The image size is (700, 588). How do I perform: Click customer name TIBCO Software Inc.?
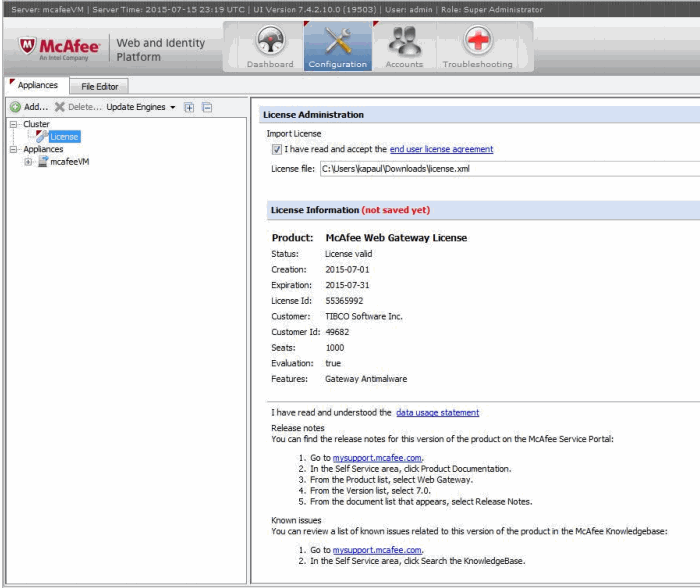click(x=364, y=317)
